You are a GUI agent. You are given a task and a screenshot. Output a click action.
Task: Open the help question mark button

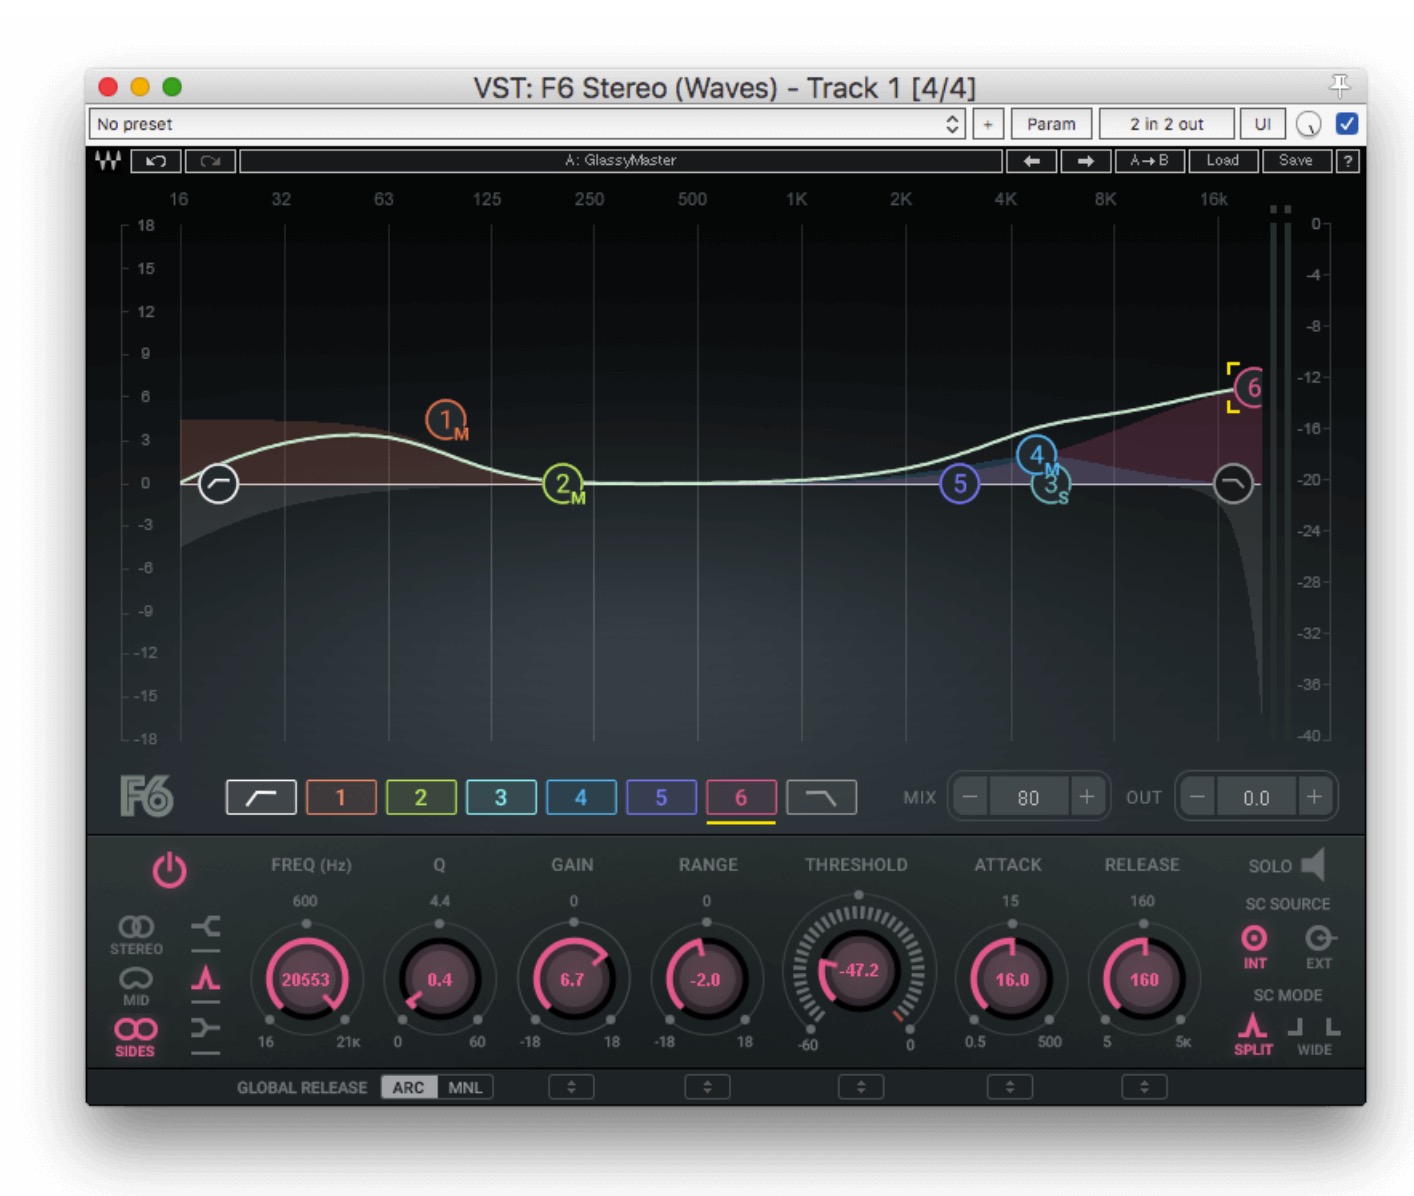pos(1348,160)
